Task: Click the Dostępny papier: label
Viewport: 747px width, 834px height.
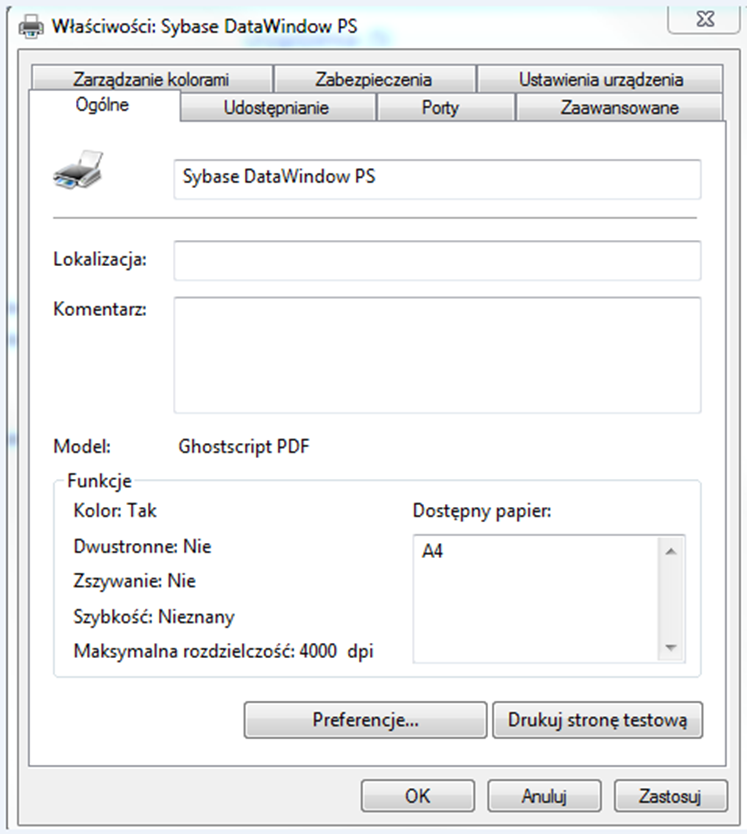Action: (x=482, y=511)
